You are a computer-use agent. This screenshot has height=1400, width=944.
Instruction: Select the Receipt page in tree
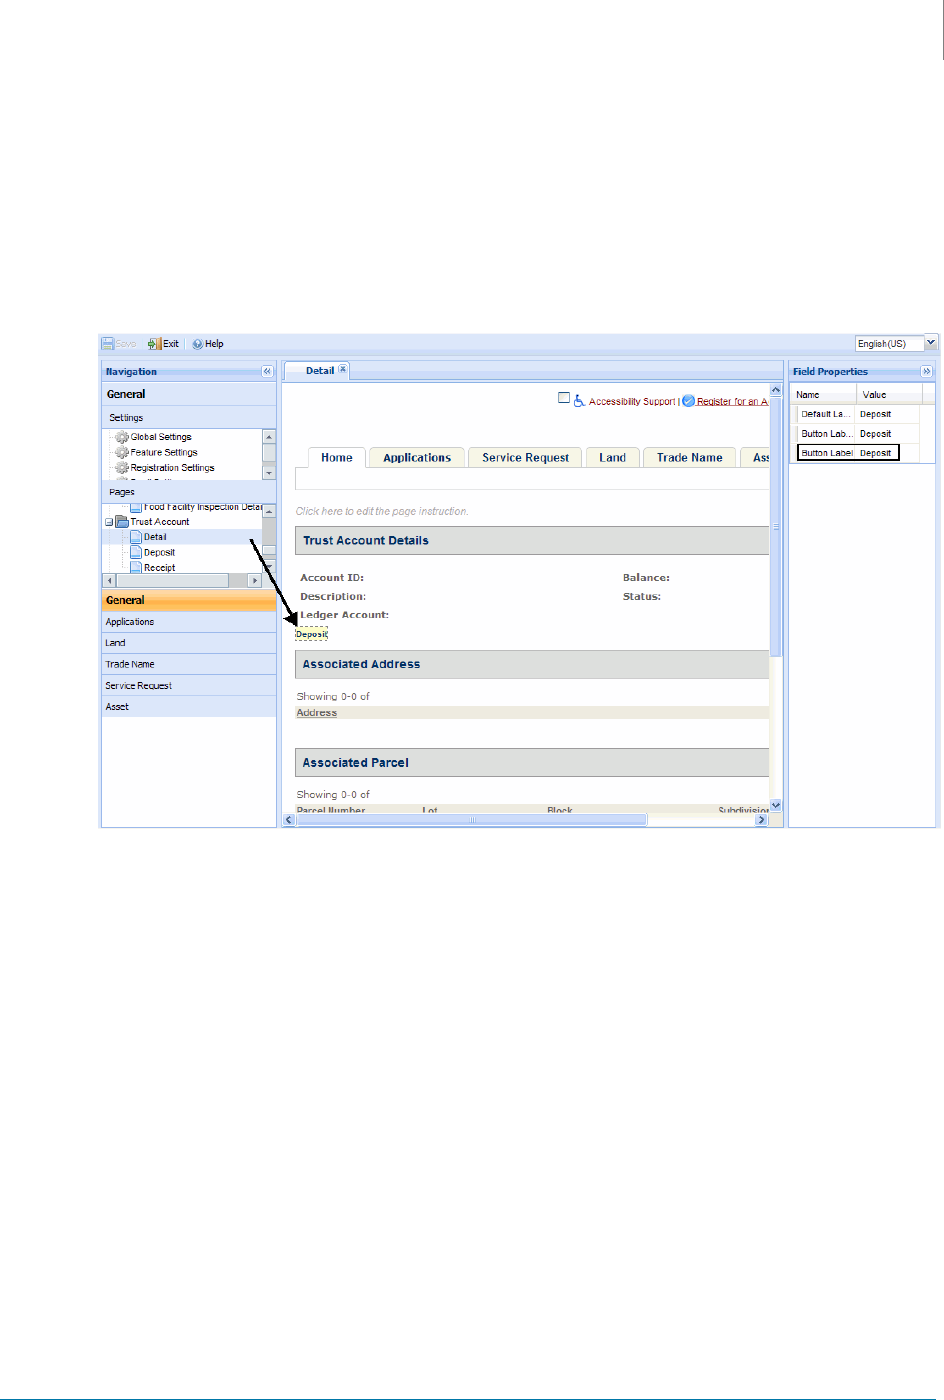coord(159,567)
